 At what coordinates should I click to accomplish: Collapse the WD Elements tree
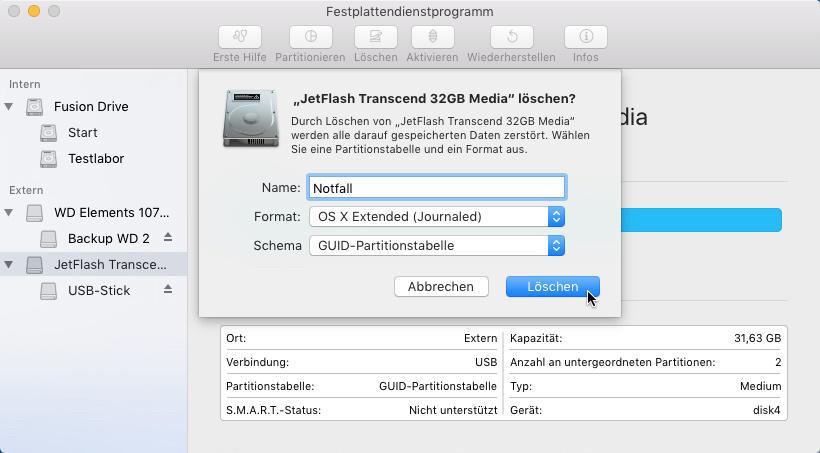pyautogui.click(x=9, y=213)
